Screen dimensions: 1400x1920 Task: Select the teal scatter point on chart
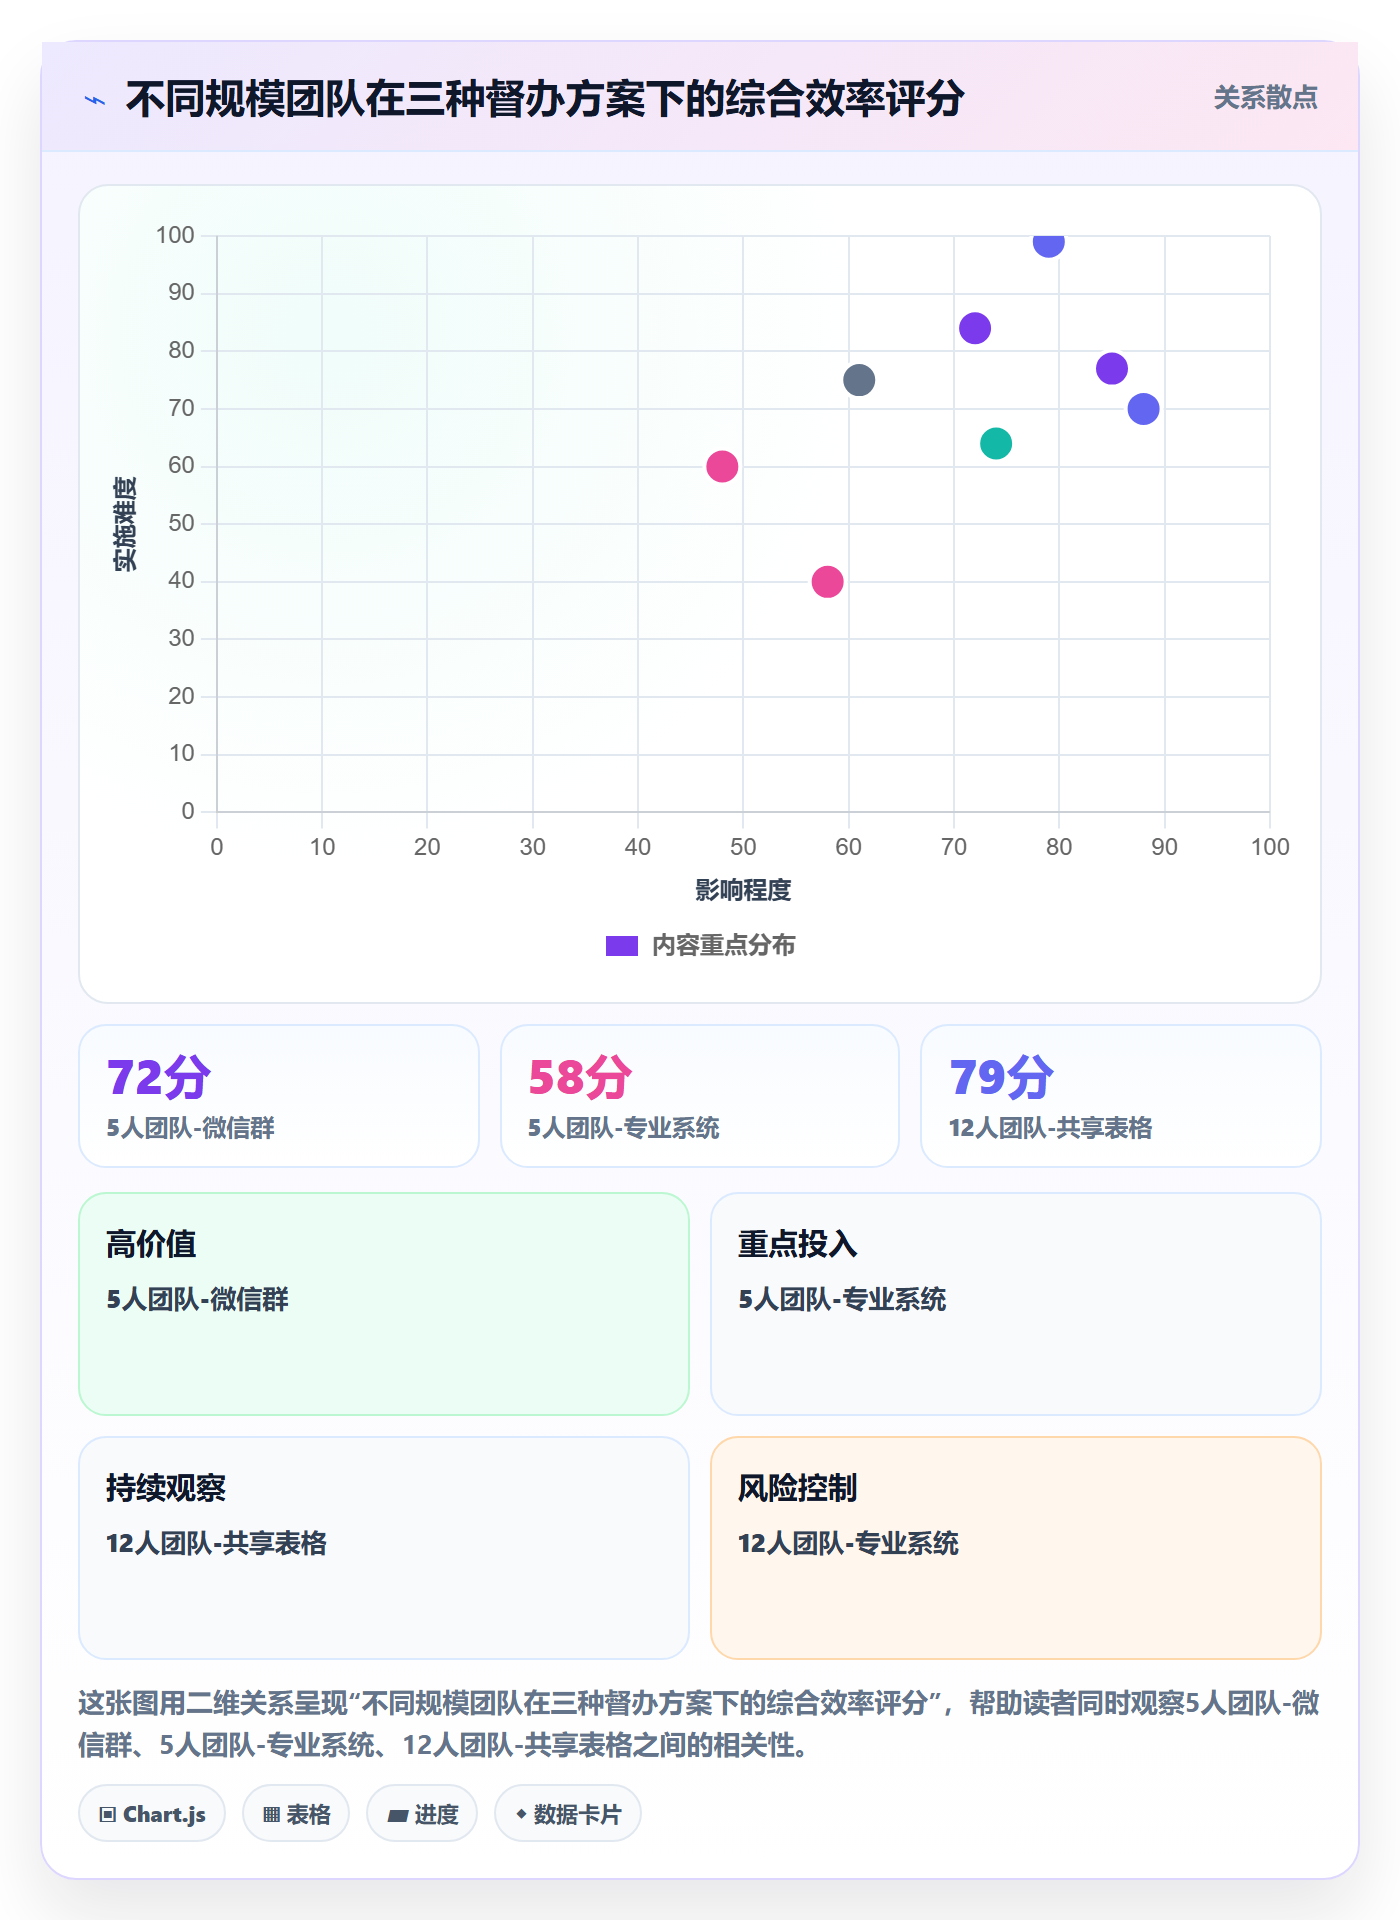pyautogui.click(x=996, y=443)
